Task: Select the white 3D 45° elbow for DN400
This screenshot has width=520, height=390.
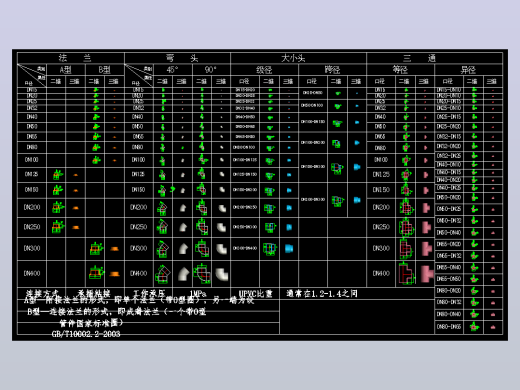Action: (183, 274)
